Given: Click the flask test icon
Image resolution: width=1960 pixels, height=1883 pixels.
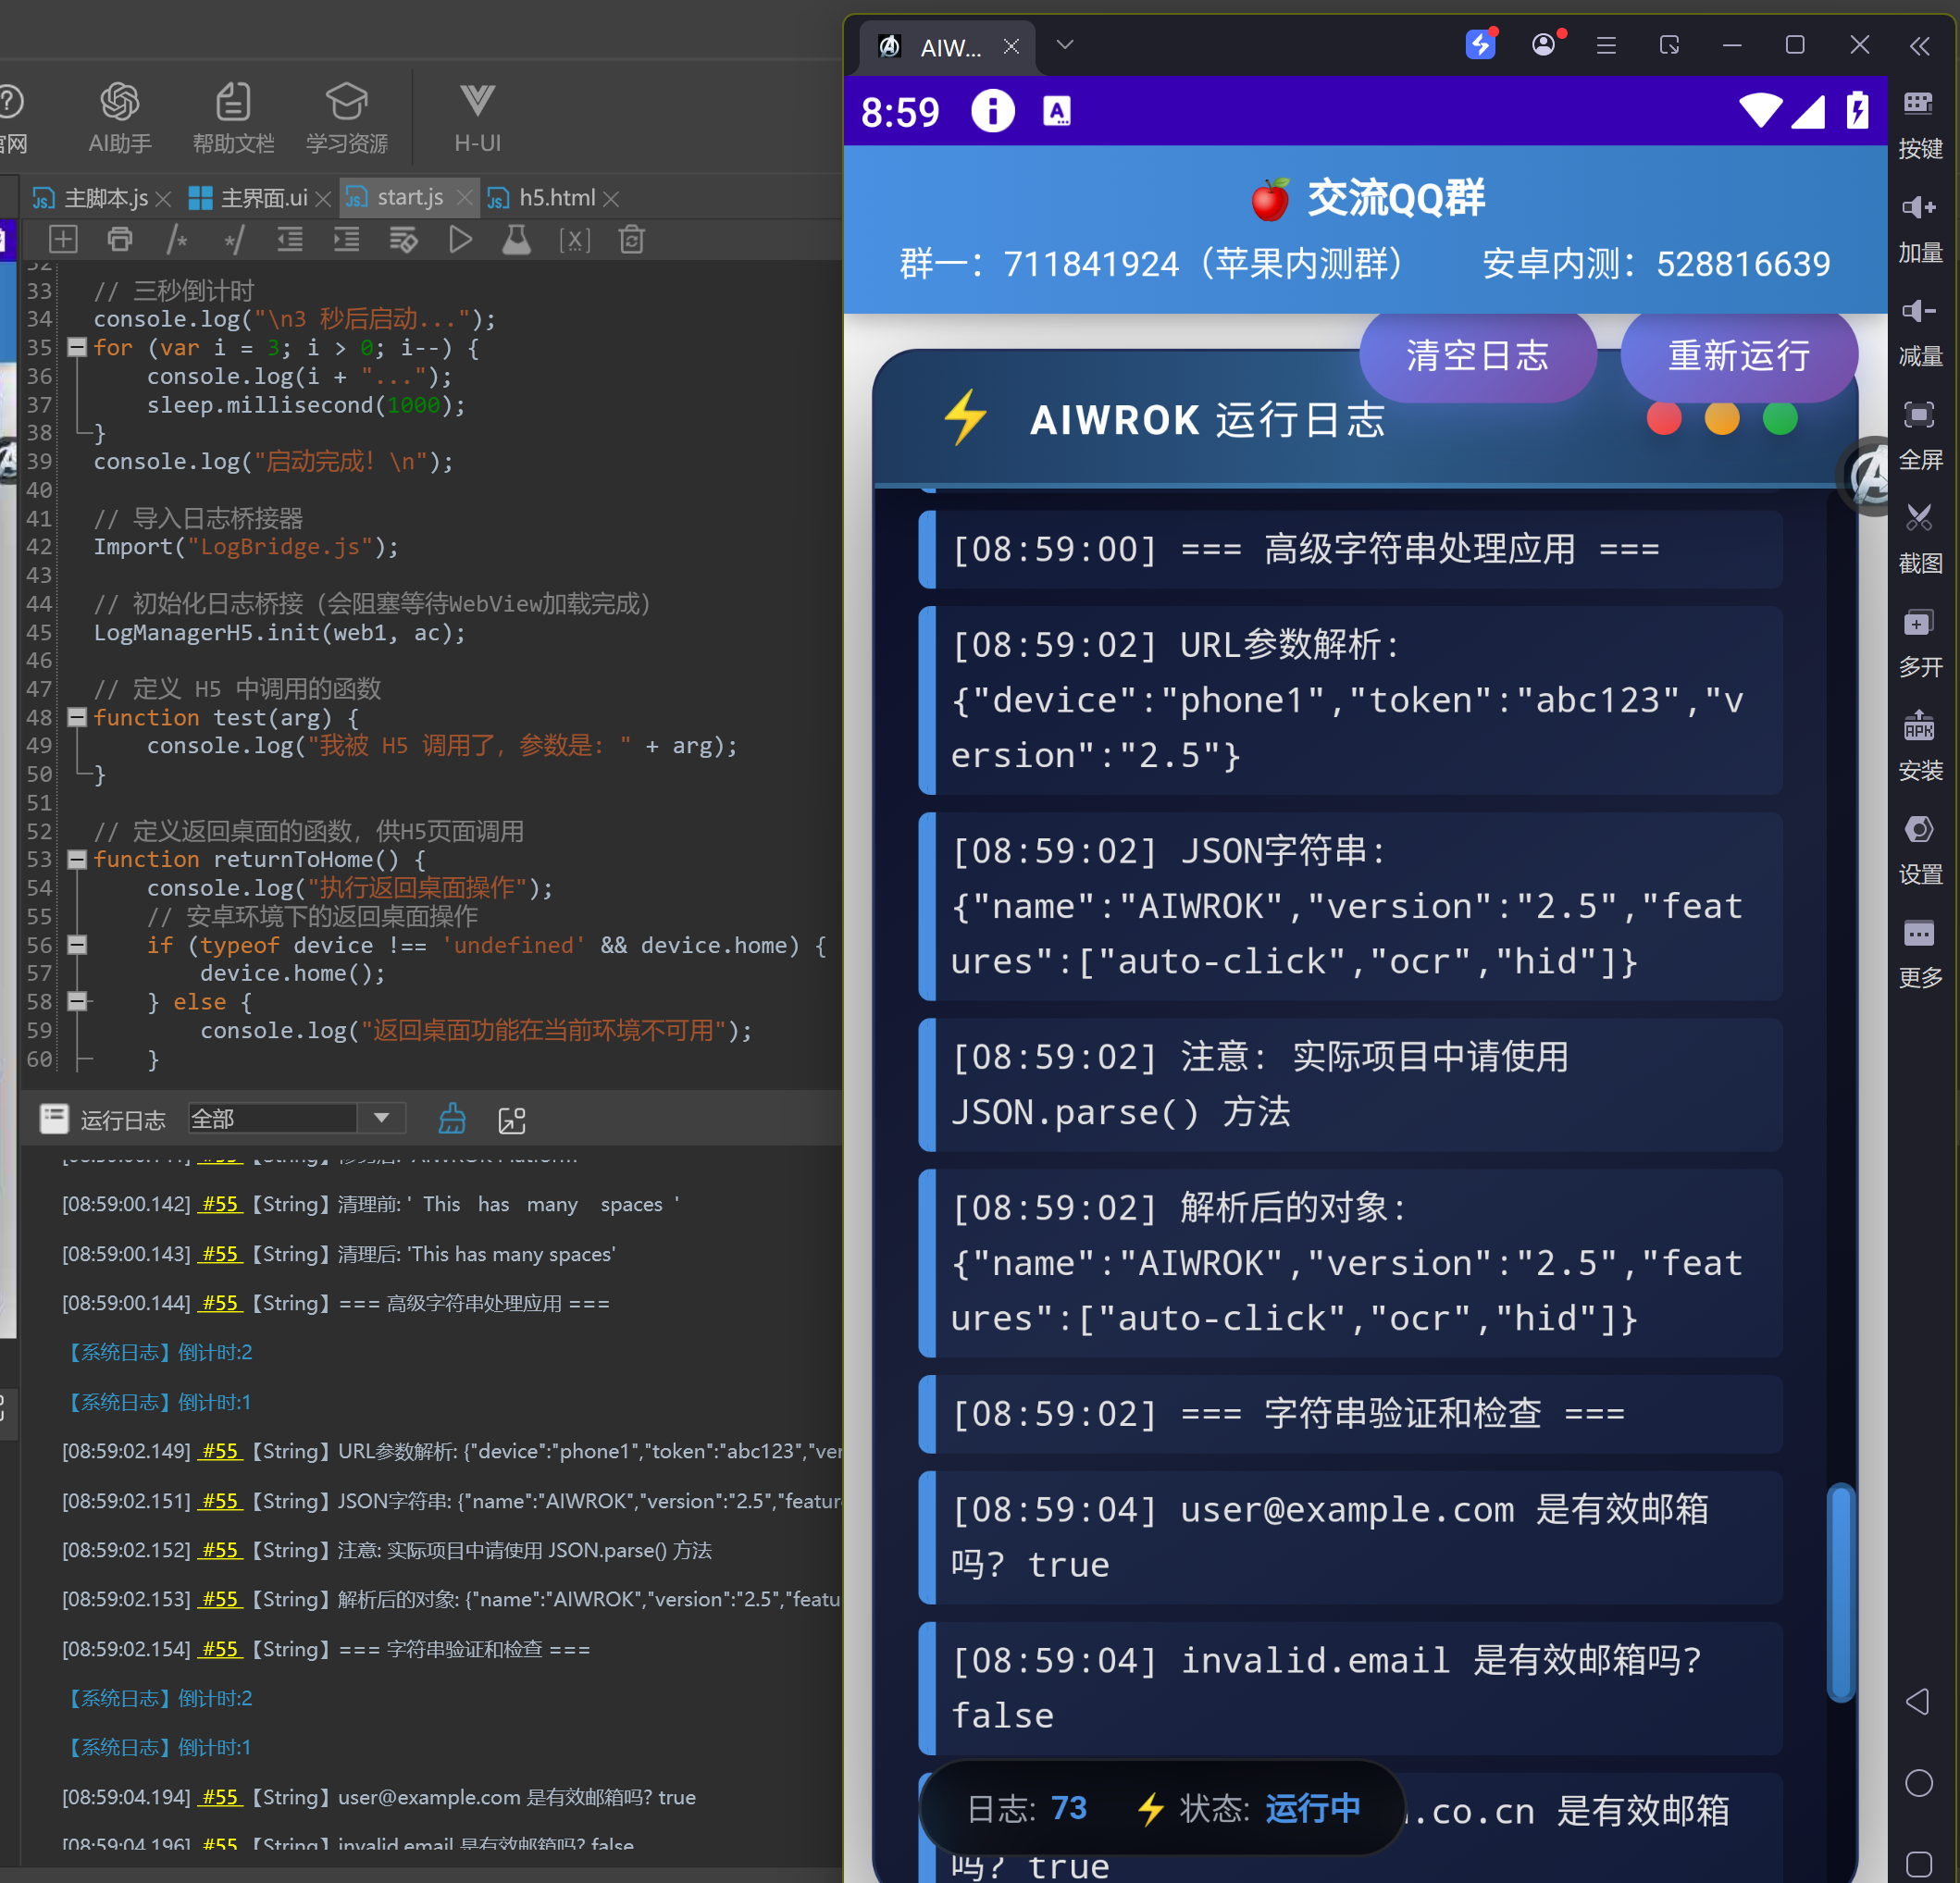Looking at the screenshot, I should pyautogui.click(x=516, y=239).
